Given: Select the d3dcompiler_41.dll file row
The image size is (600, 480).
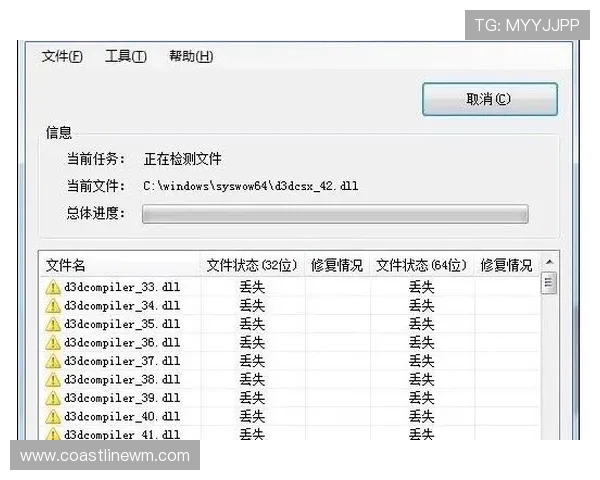Looking at the screenshot, I should [122, 434].
